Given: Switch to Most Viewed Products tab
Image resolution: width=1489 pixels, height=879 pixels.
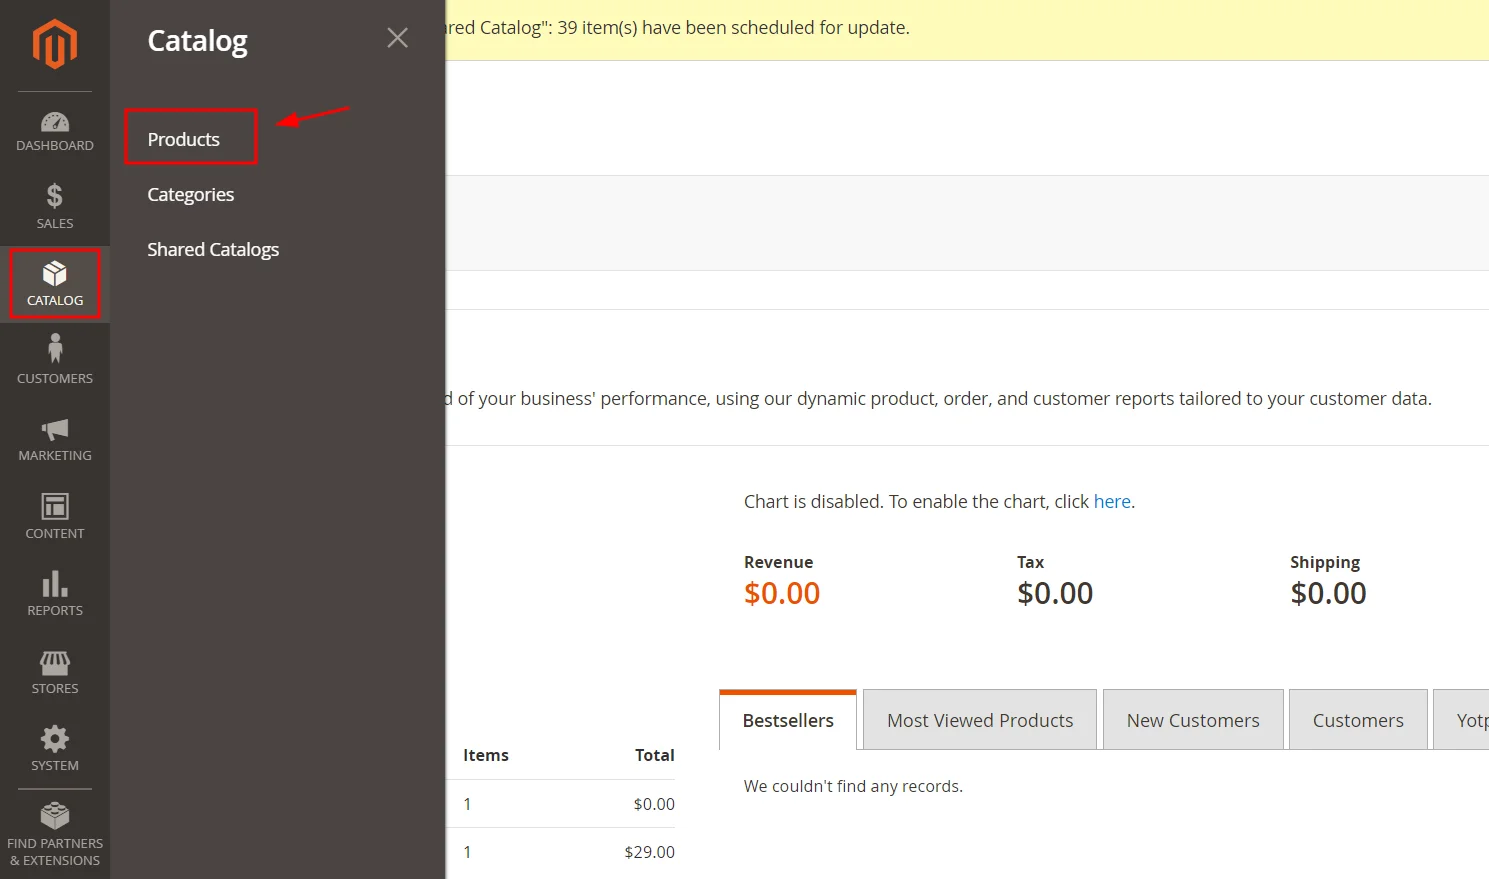Looking at the screenshot, I should click(979, 720).
